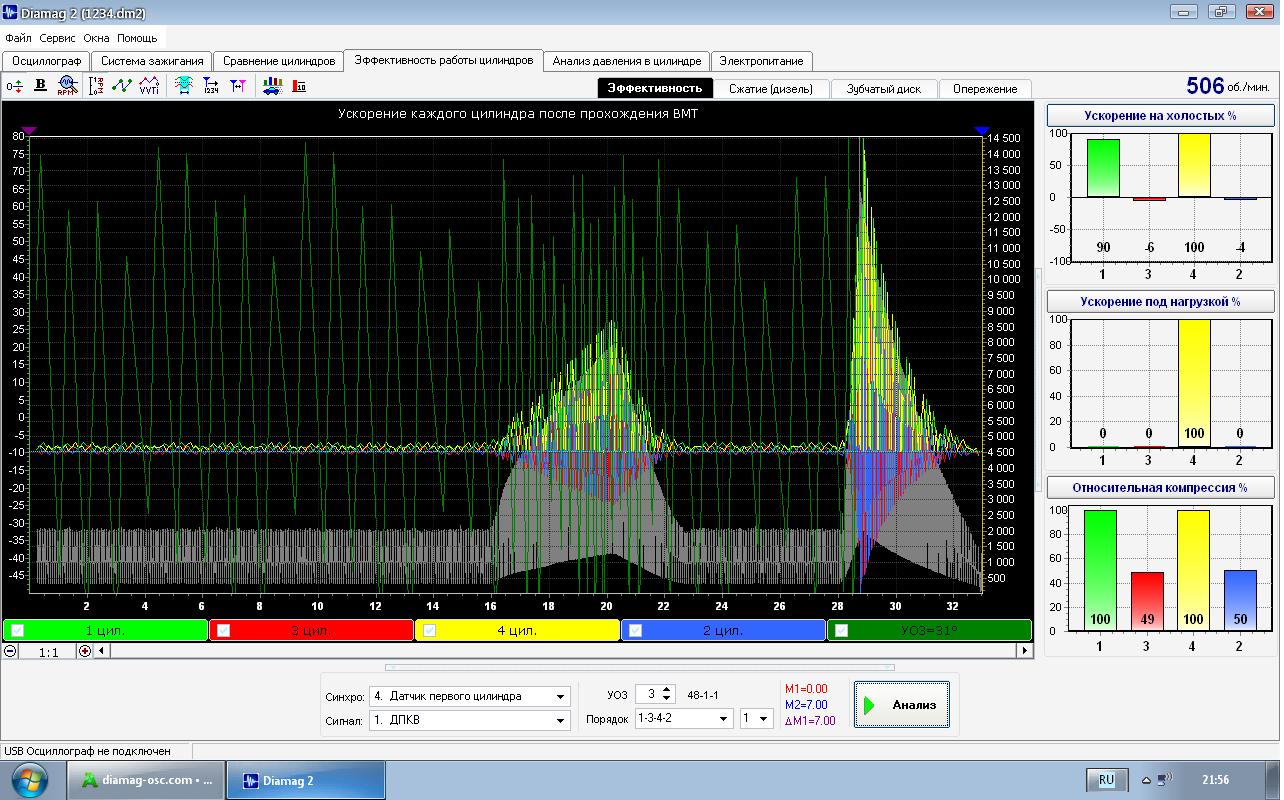Click the volume icon in system tray
This screenshot has height=800, width=1284.
pos(1165,780)
